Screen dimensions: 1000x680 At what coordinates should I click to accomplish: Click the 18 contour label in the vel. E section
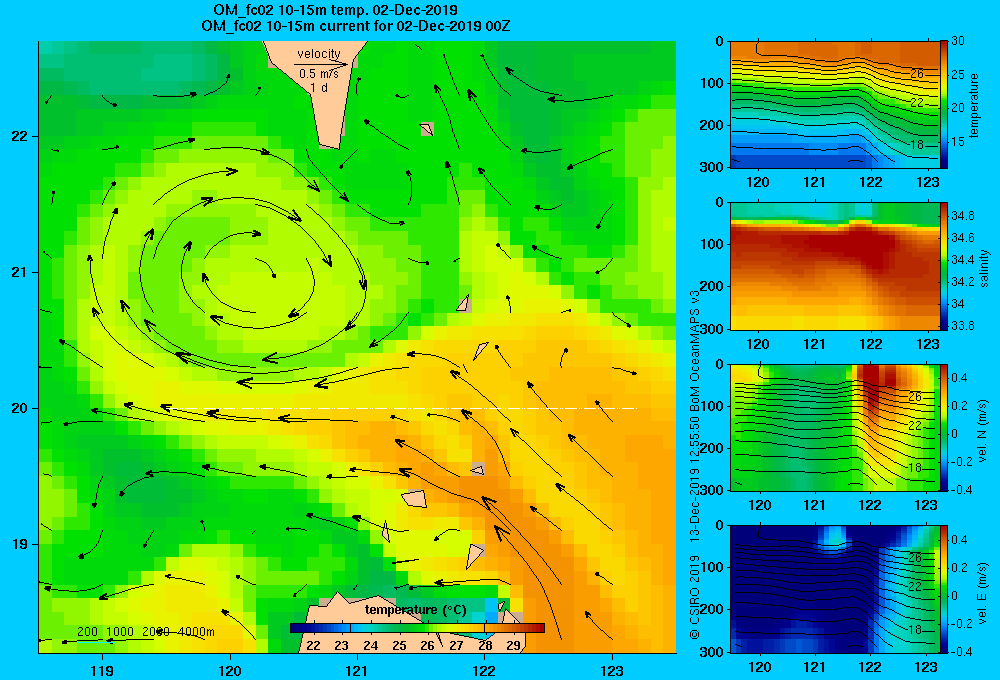[915, 630]
